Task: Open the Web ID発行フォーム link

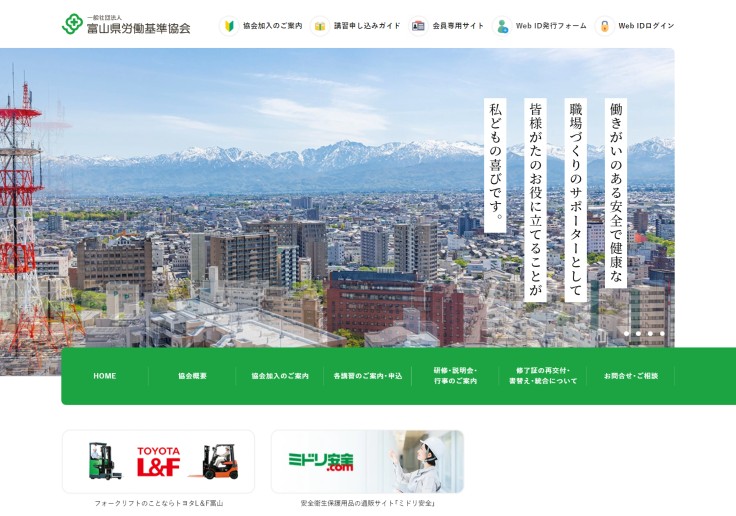Action: coord(551,26)
